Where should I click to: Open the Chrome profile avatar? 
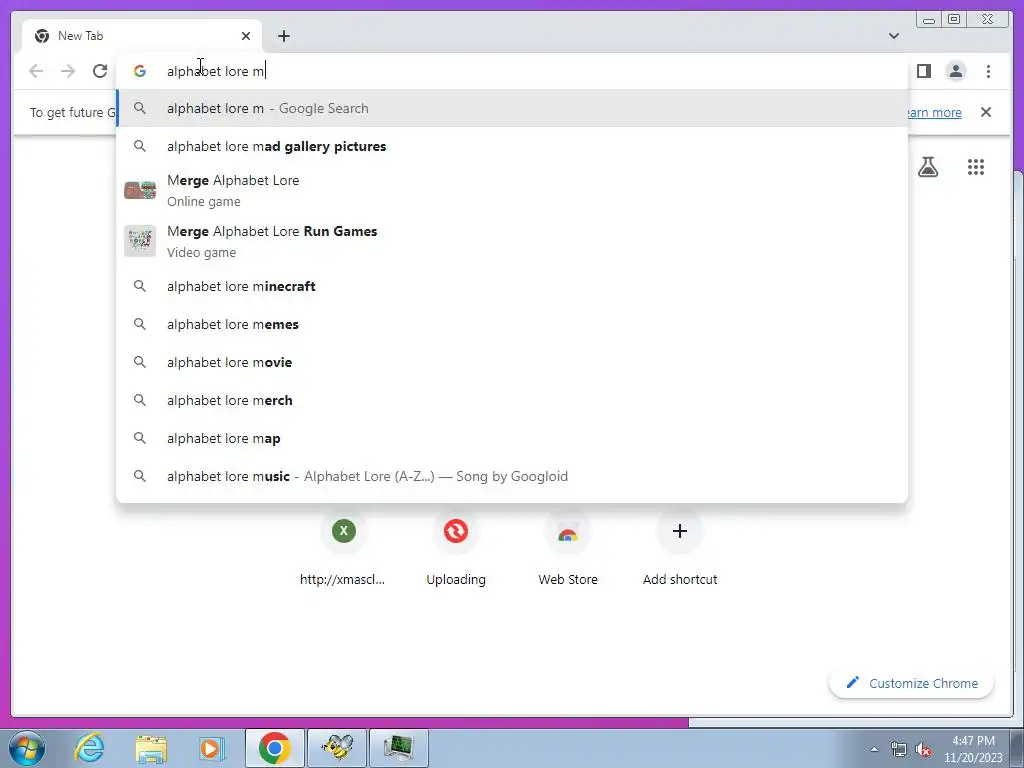click(x=955, y=71)
